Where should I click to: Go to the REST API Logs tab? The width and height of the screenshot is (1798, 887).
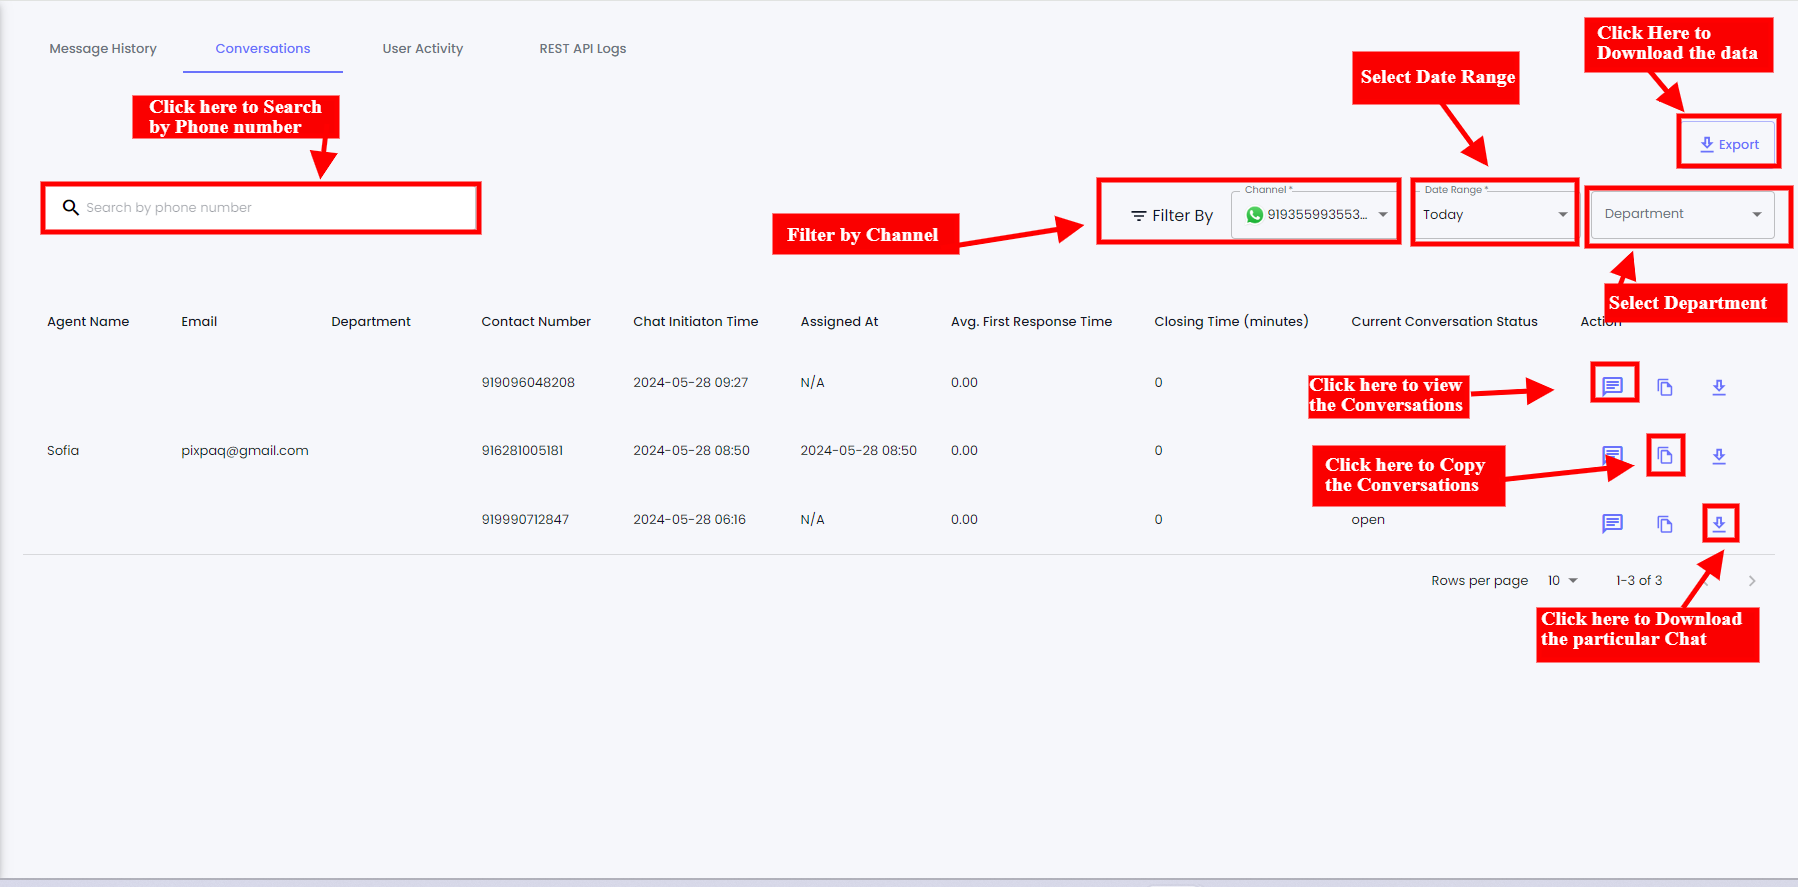(x=582, y=48)
